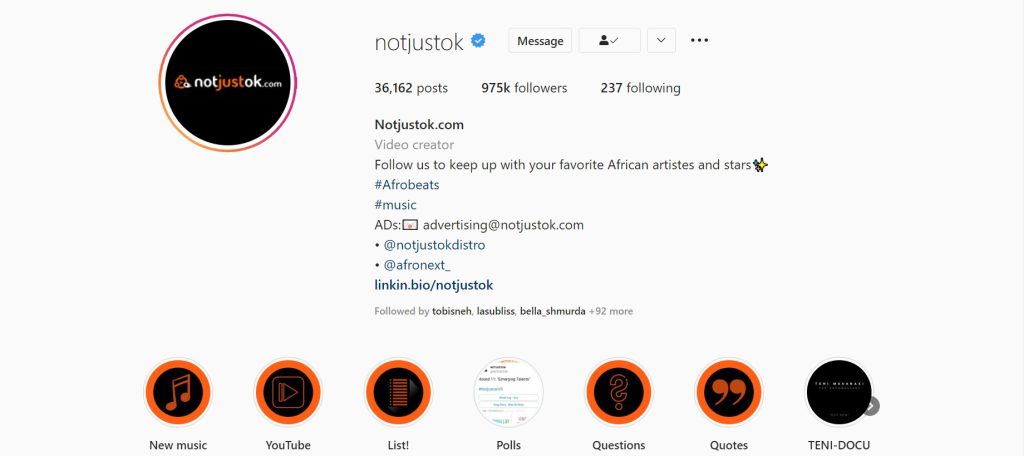Click the verified badge next to notjustok

tap(479, 41)
